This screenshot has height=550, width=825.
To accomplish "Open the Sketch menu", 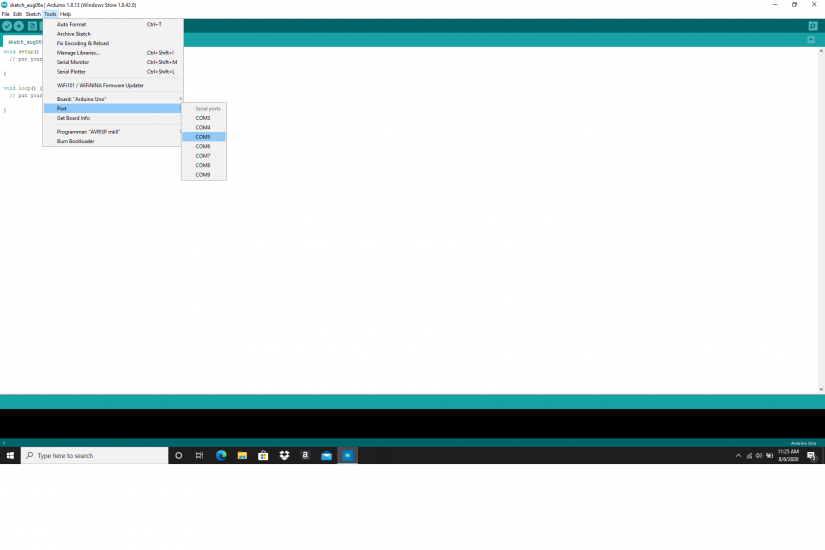I will (33, 14).
